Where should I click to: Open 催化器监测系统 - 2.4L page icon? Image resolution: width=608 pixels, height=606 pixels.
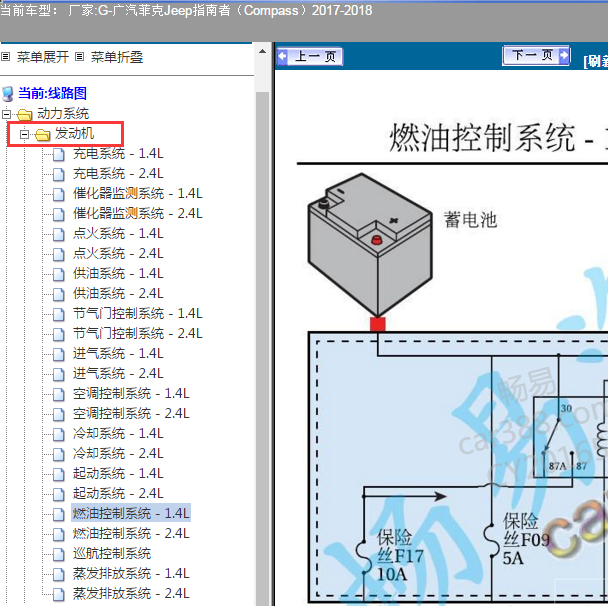point(59,214)
